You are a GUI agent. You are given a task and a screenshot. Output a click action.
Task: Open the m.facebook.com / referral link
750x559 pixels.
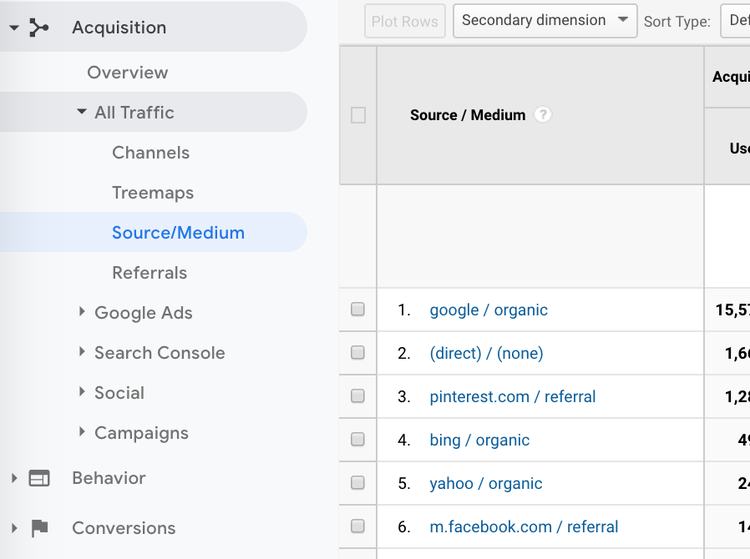point(524,526)
